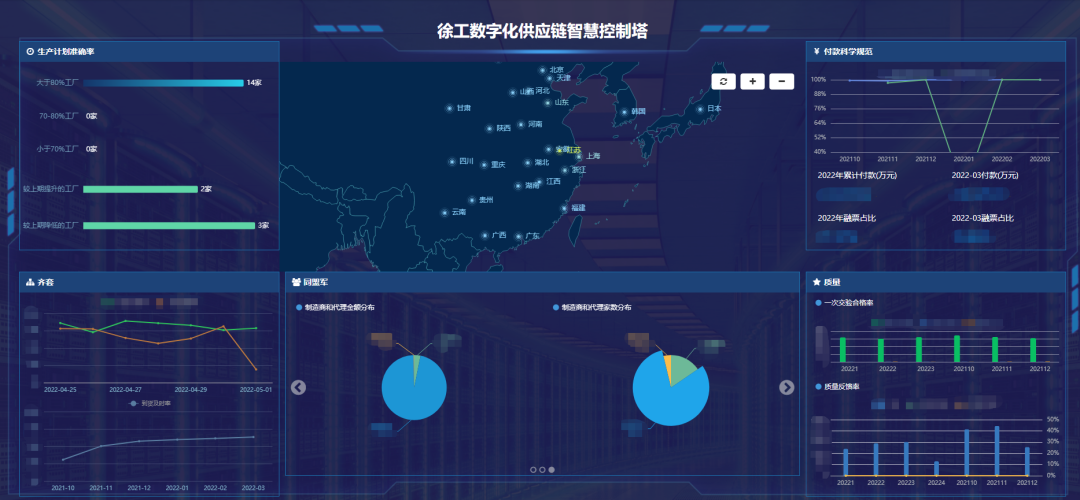Select the 山东 map marker
1080x500 pixels.
tap(548, 103)
